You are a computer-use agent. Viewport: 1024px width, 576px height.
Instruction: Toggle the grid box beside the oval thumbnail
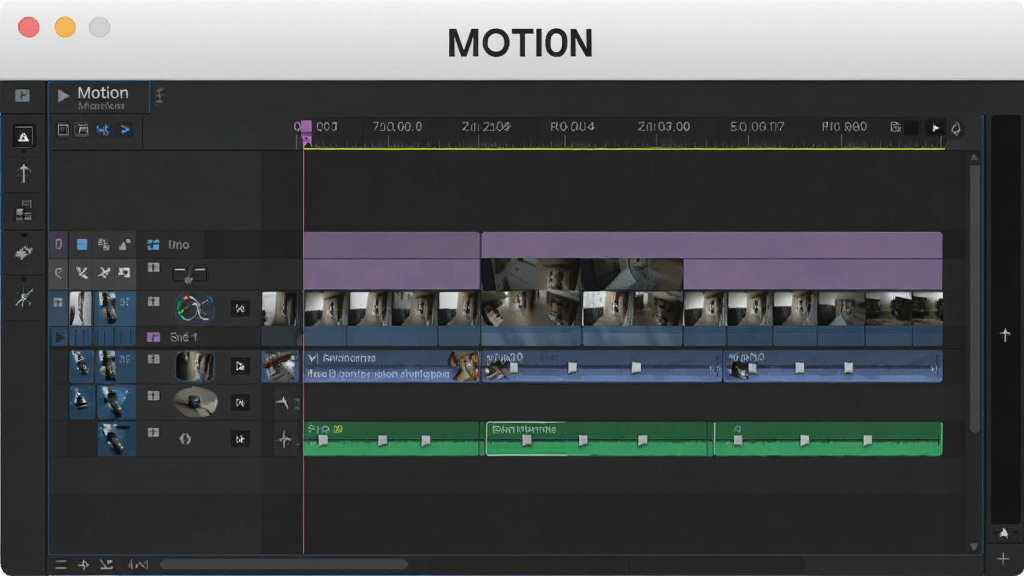click(153, 396)
